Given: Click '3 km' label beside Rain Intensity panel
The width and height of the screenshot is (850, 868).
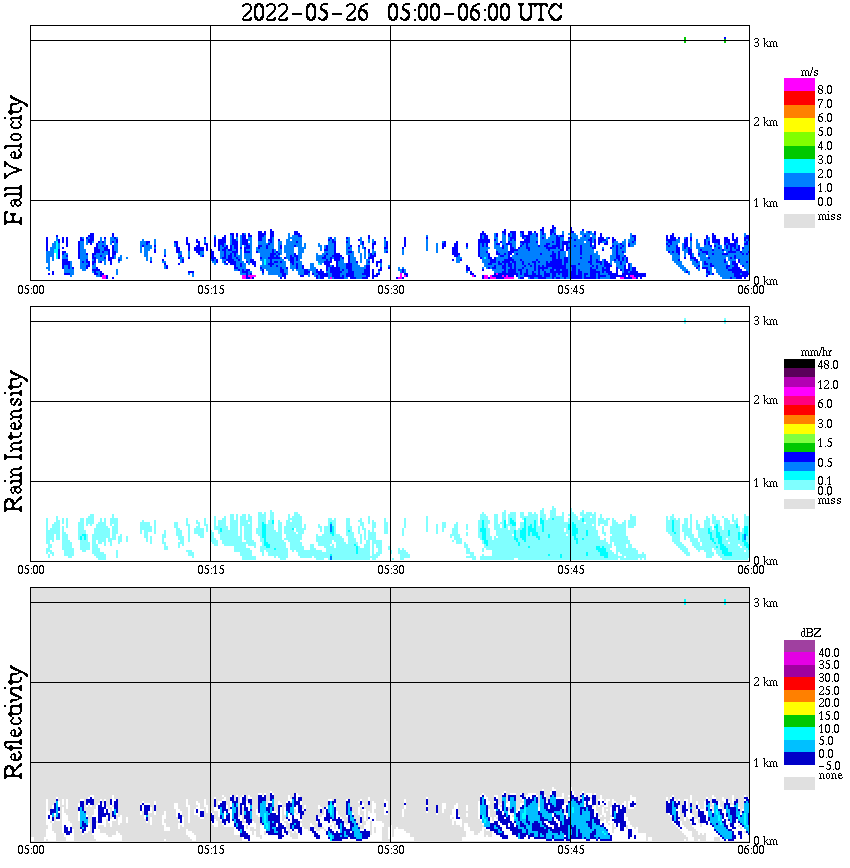Looking at the screenshot, I should tap(765, 321).
